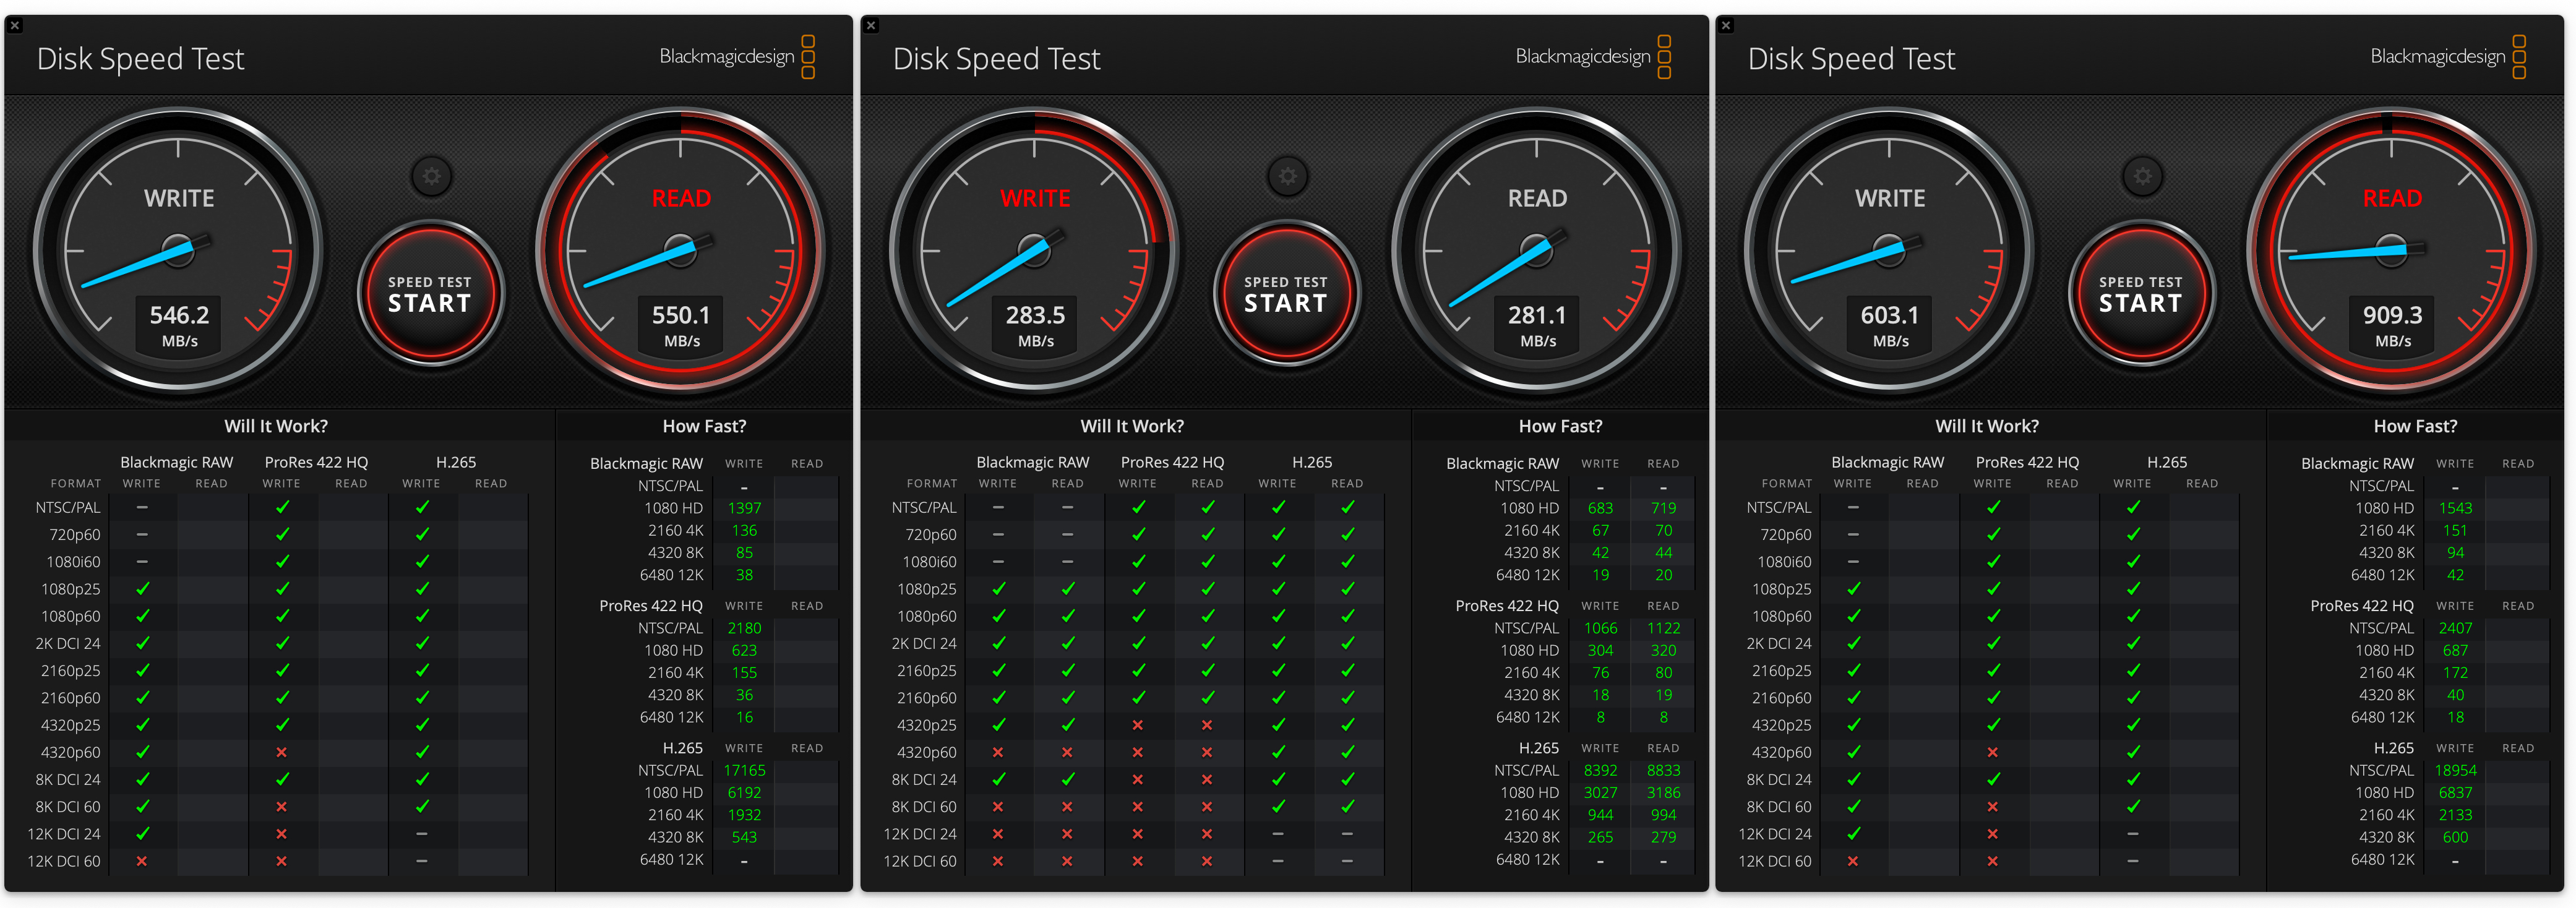Click the READ gauge reading 550.1 MB/s
2576x908 pixels.
[x=681, y=250]
